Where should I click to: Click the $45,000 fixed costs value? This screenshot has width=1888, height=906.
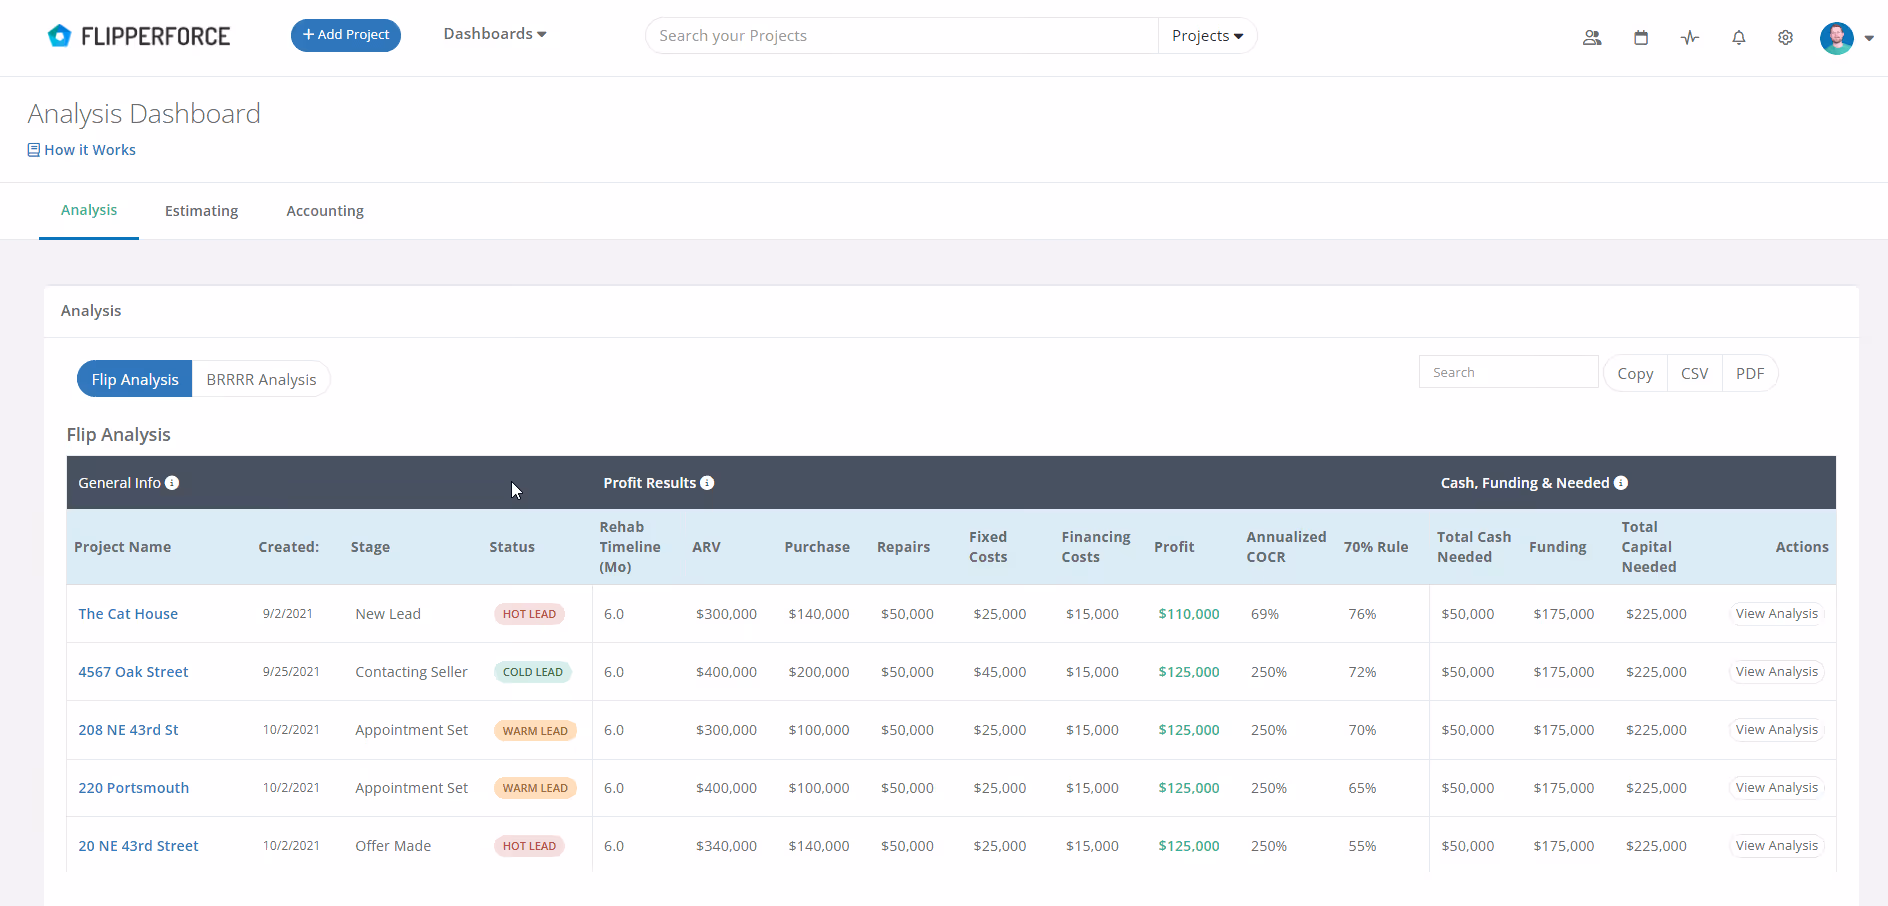pyautogui.click(x=1000, y=672)
